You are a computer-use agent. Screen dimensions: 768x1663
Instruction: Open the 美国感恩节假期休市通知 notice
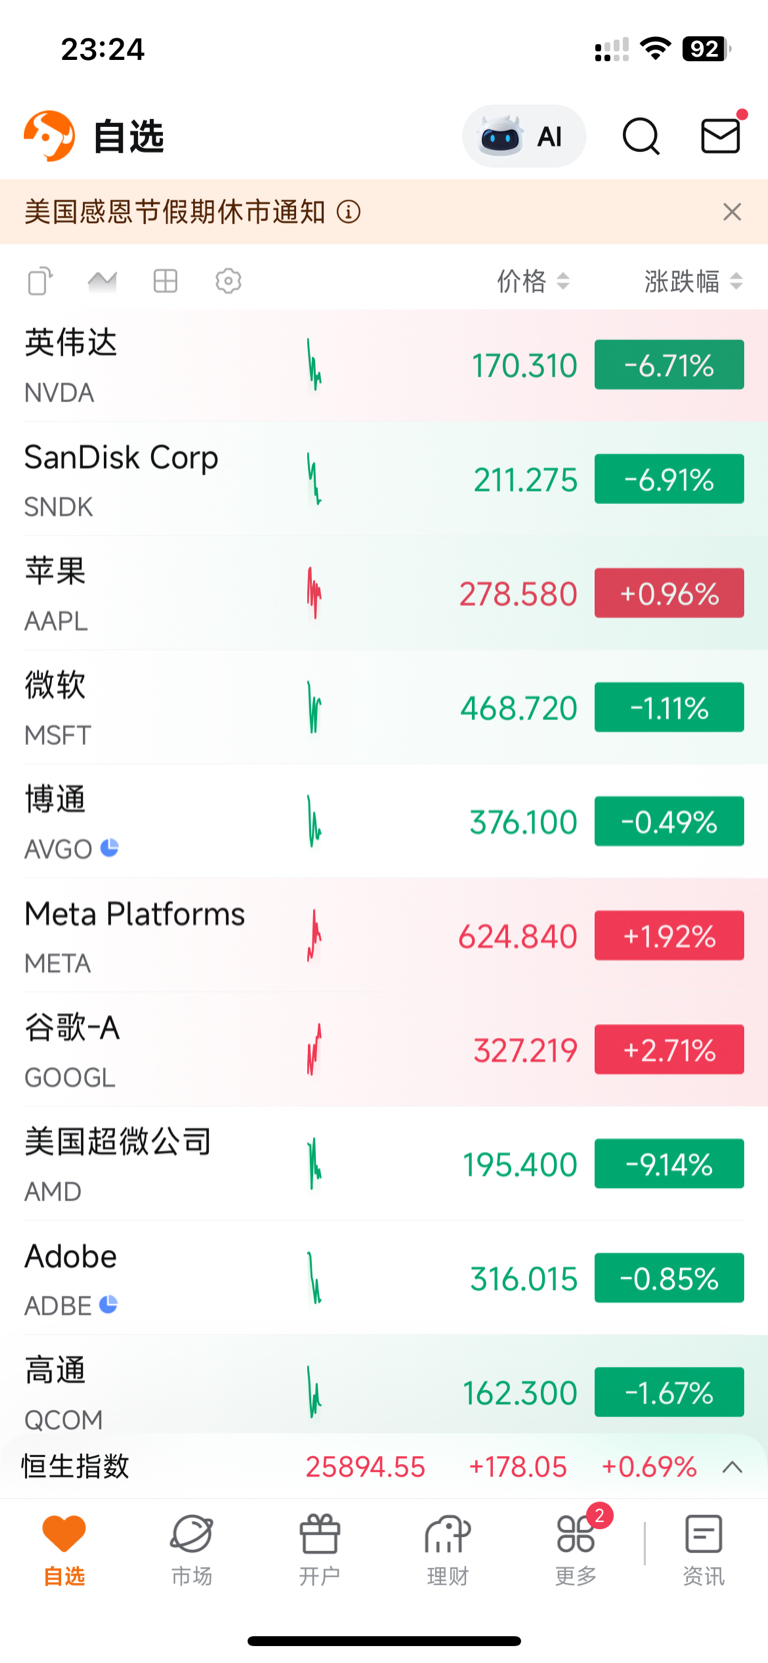click(175, 212)
